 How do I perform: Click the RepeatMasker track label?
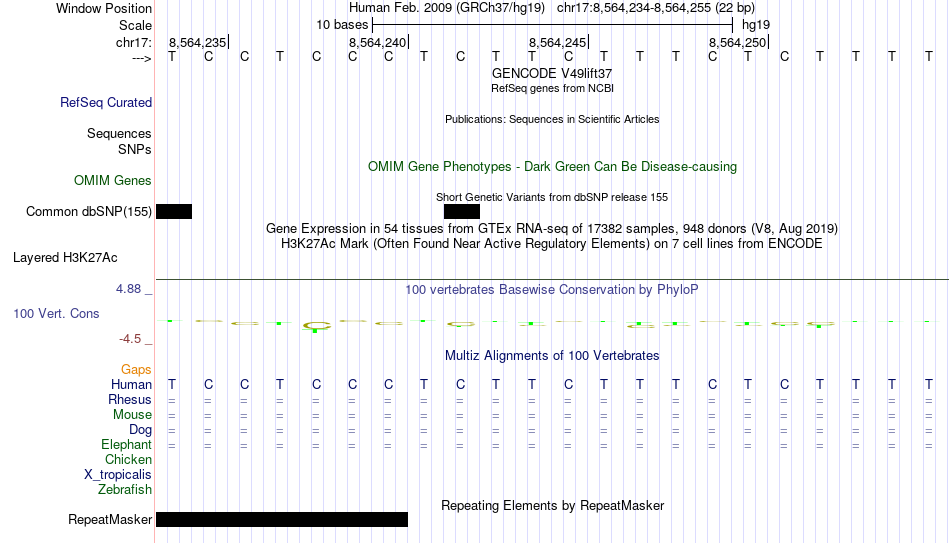tap(110, 519)
